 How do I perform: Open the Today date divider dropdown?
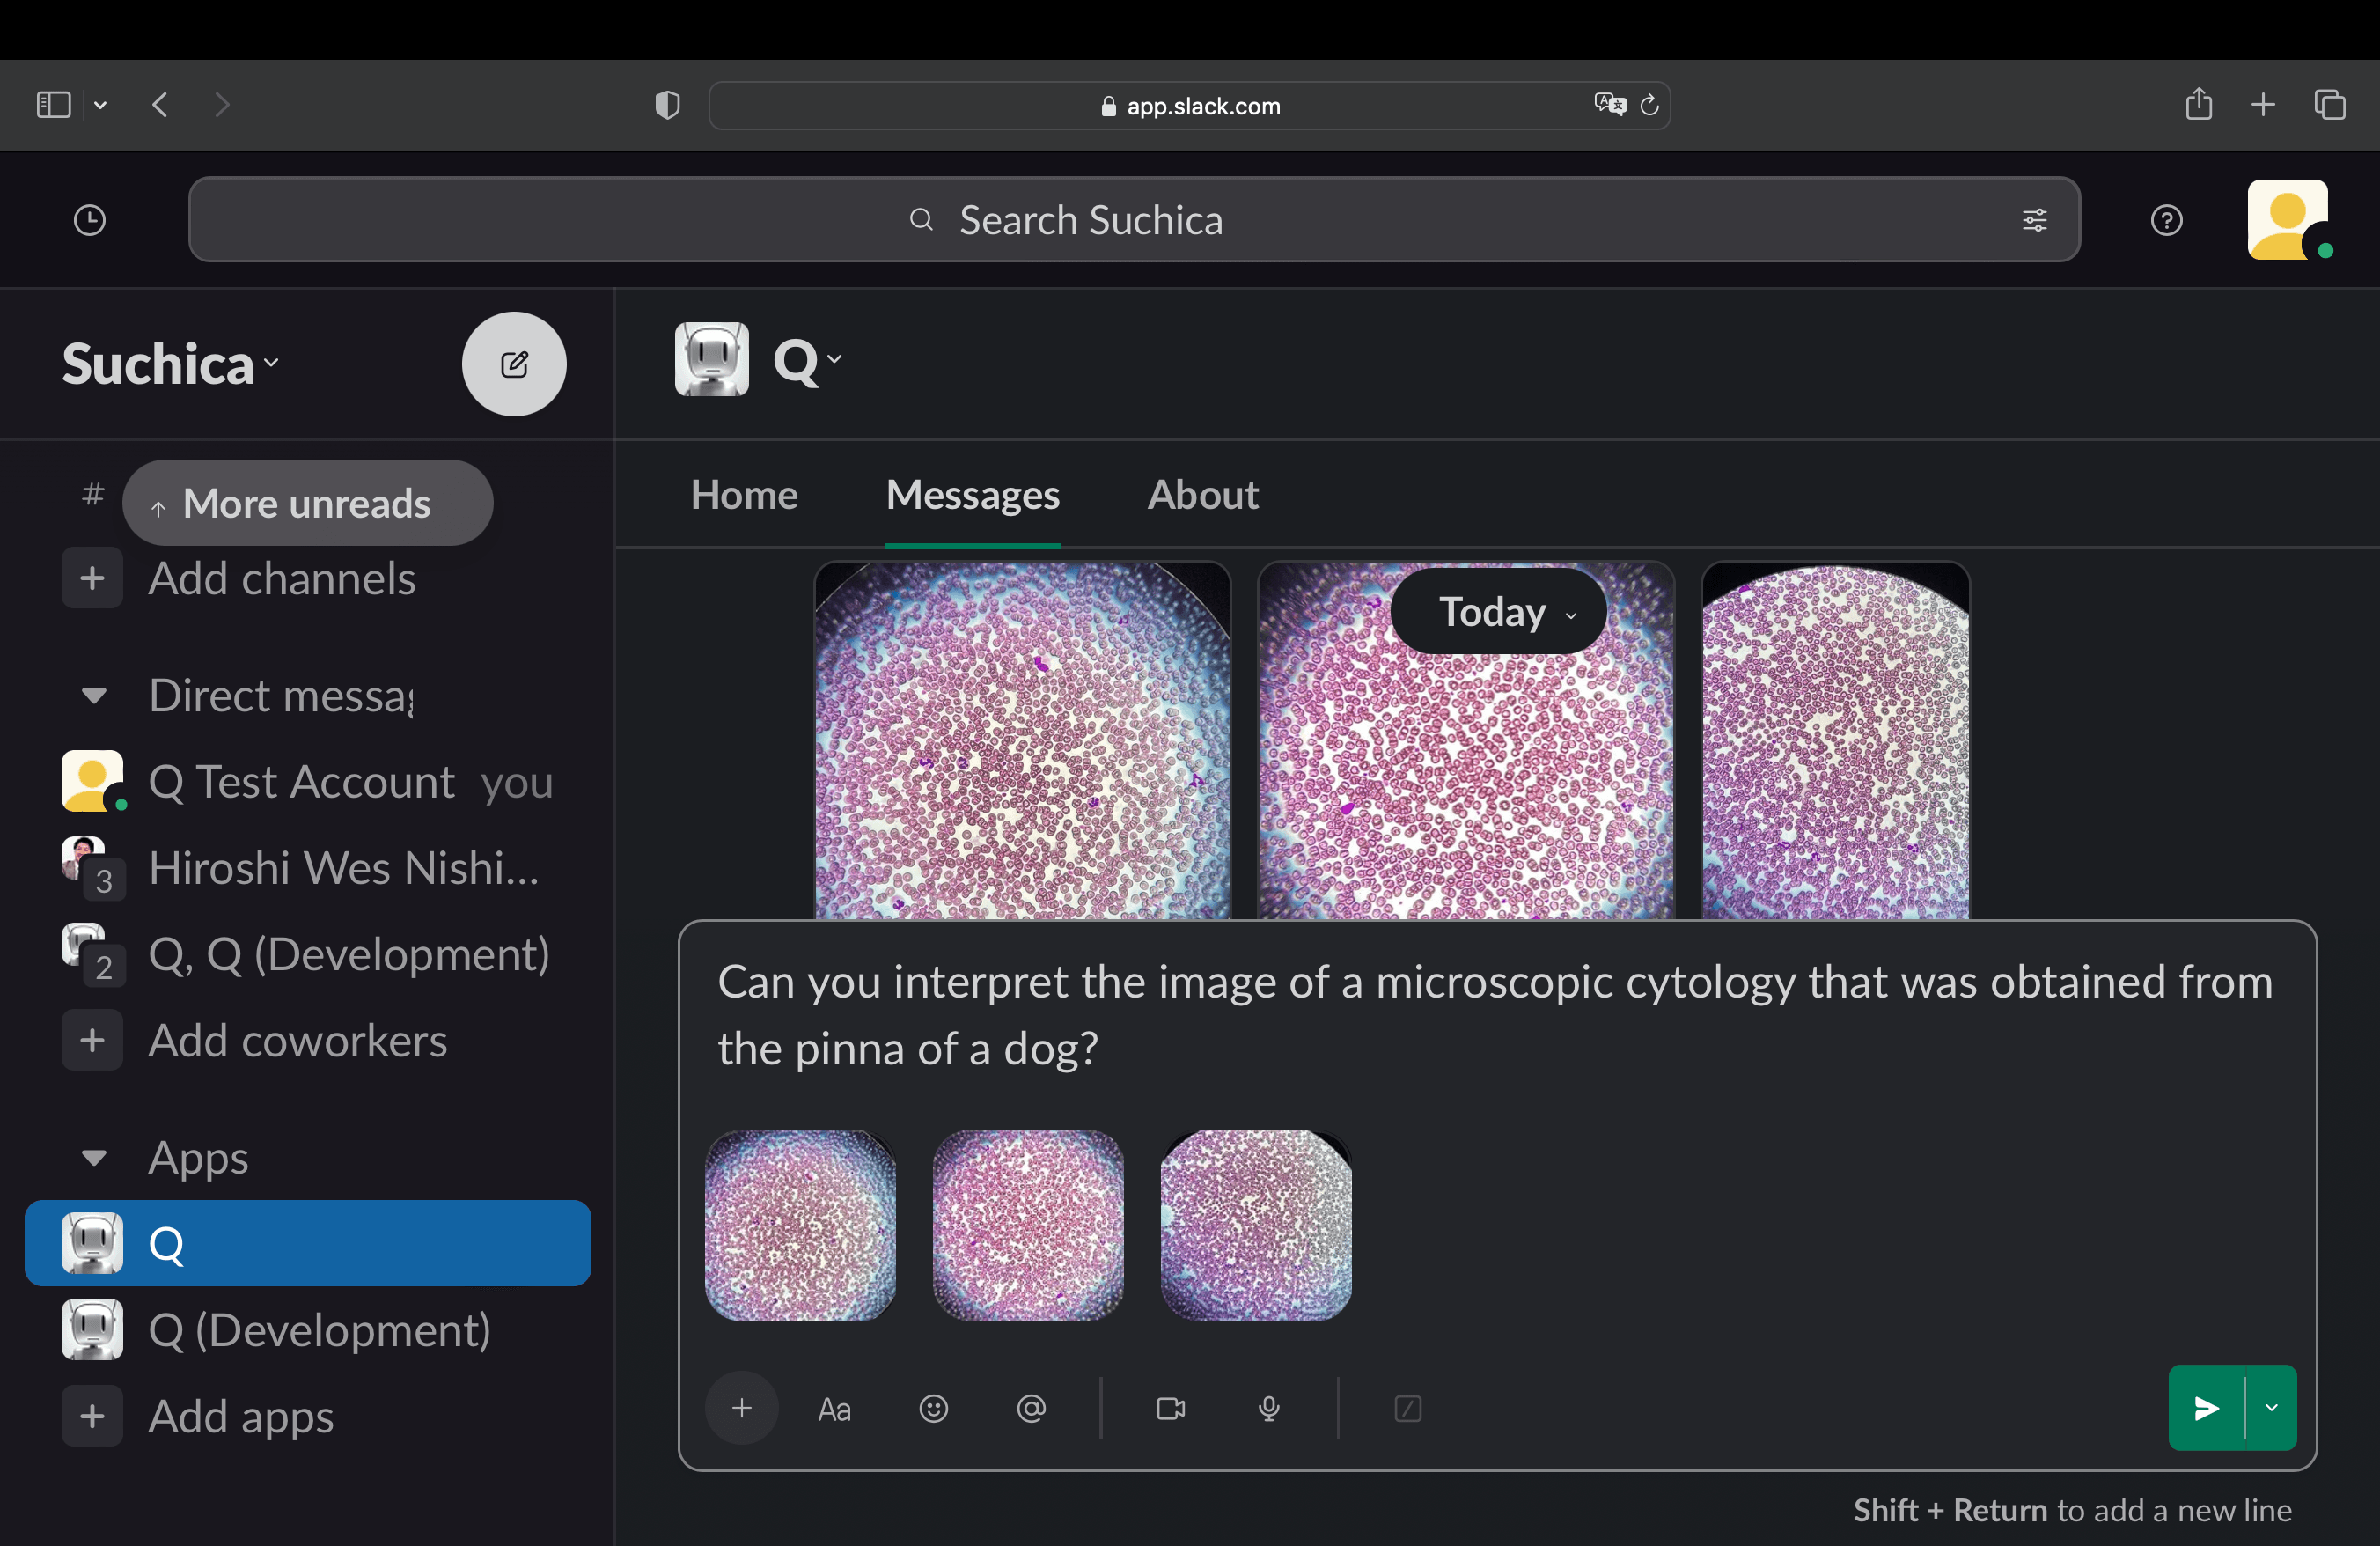click(x=1497, y=611)
